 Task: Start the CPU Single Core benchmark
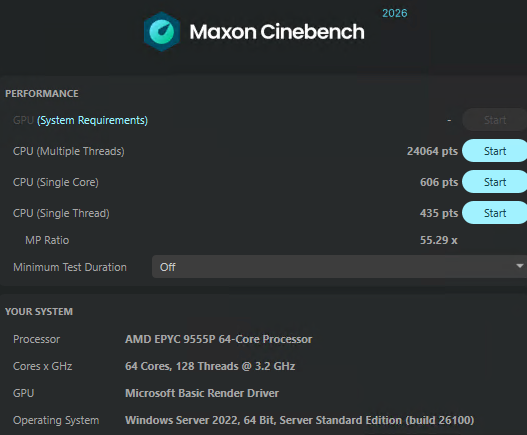[x=495, y=182]
